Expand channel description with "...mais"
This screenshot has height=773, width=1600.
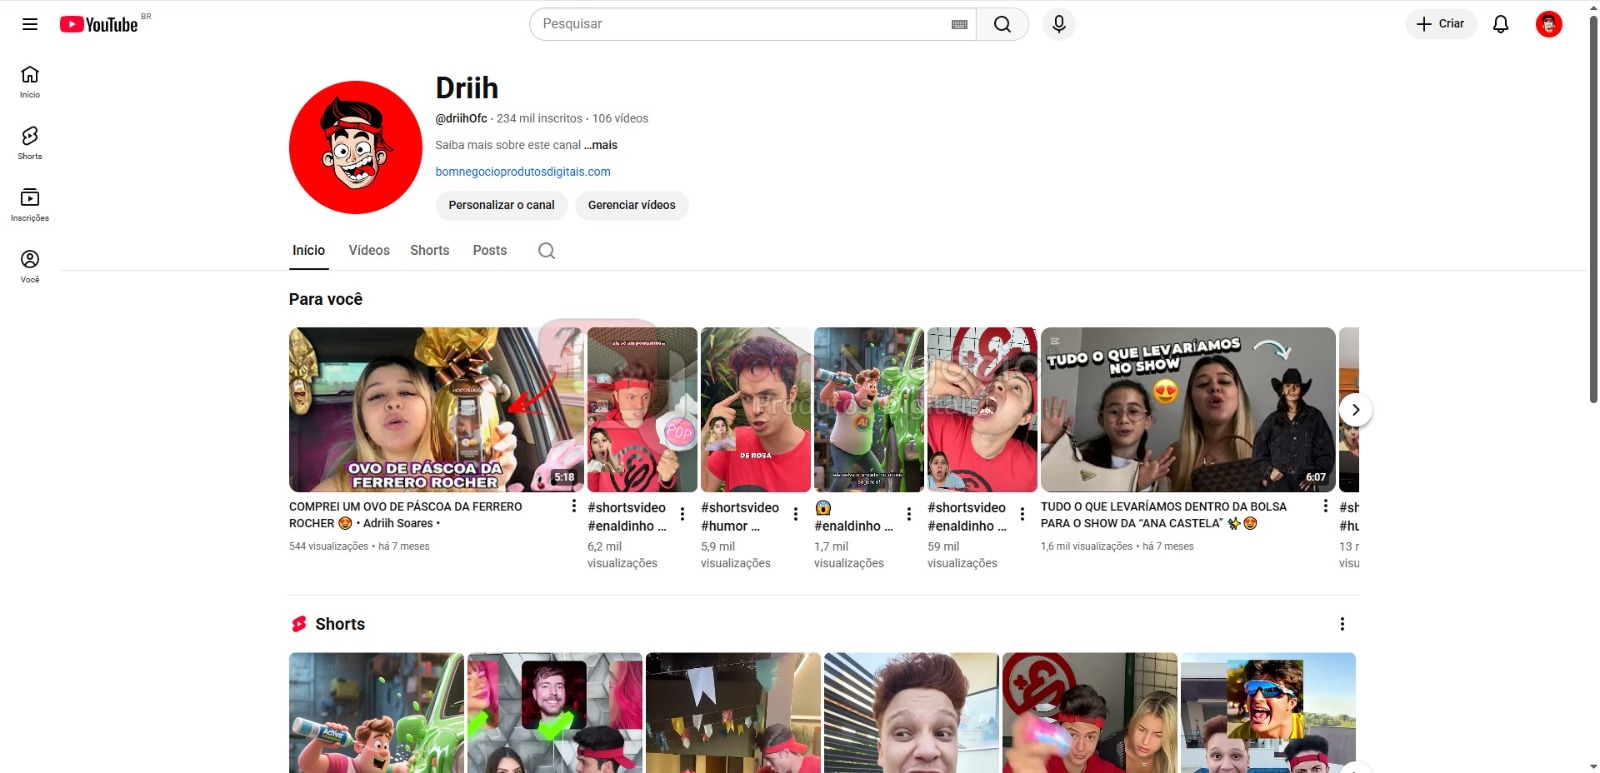(601, 145)
